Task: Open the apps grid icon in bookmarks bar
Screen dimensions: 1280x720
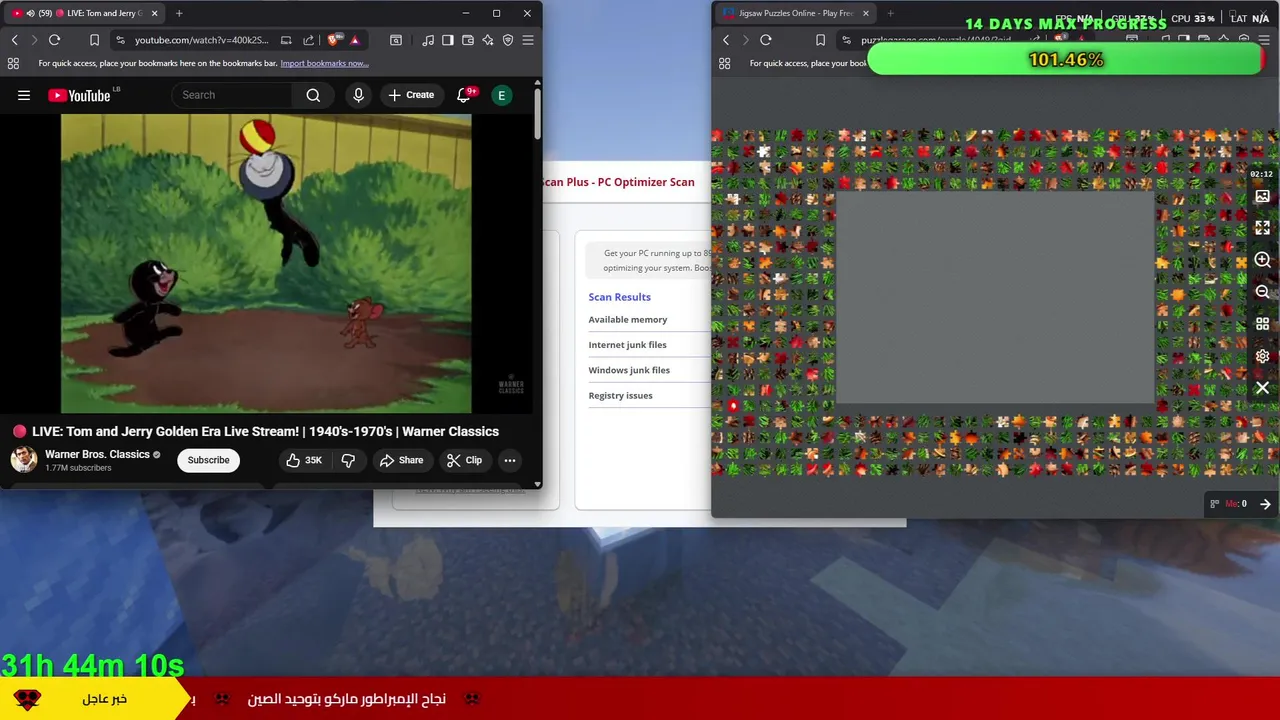Action: 13,63
